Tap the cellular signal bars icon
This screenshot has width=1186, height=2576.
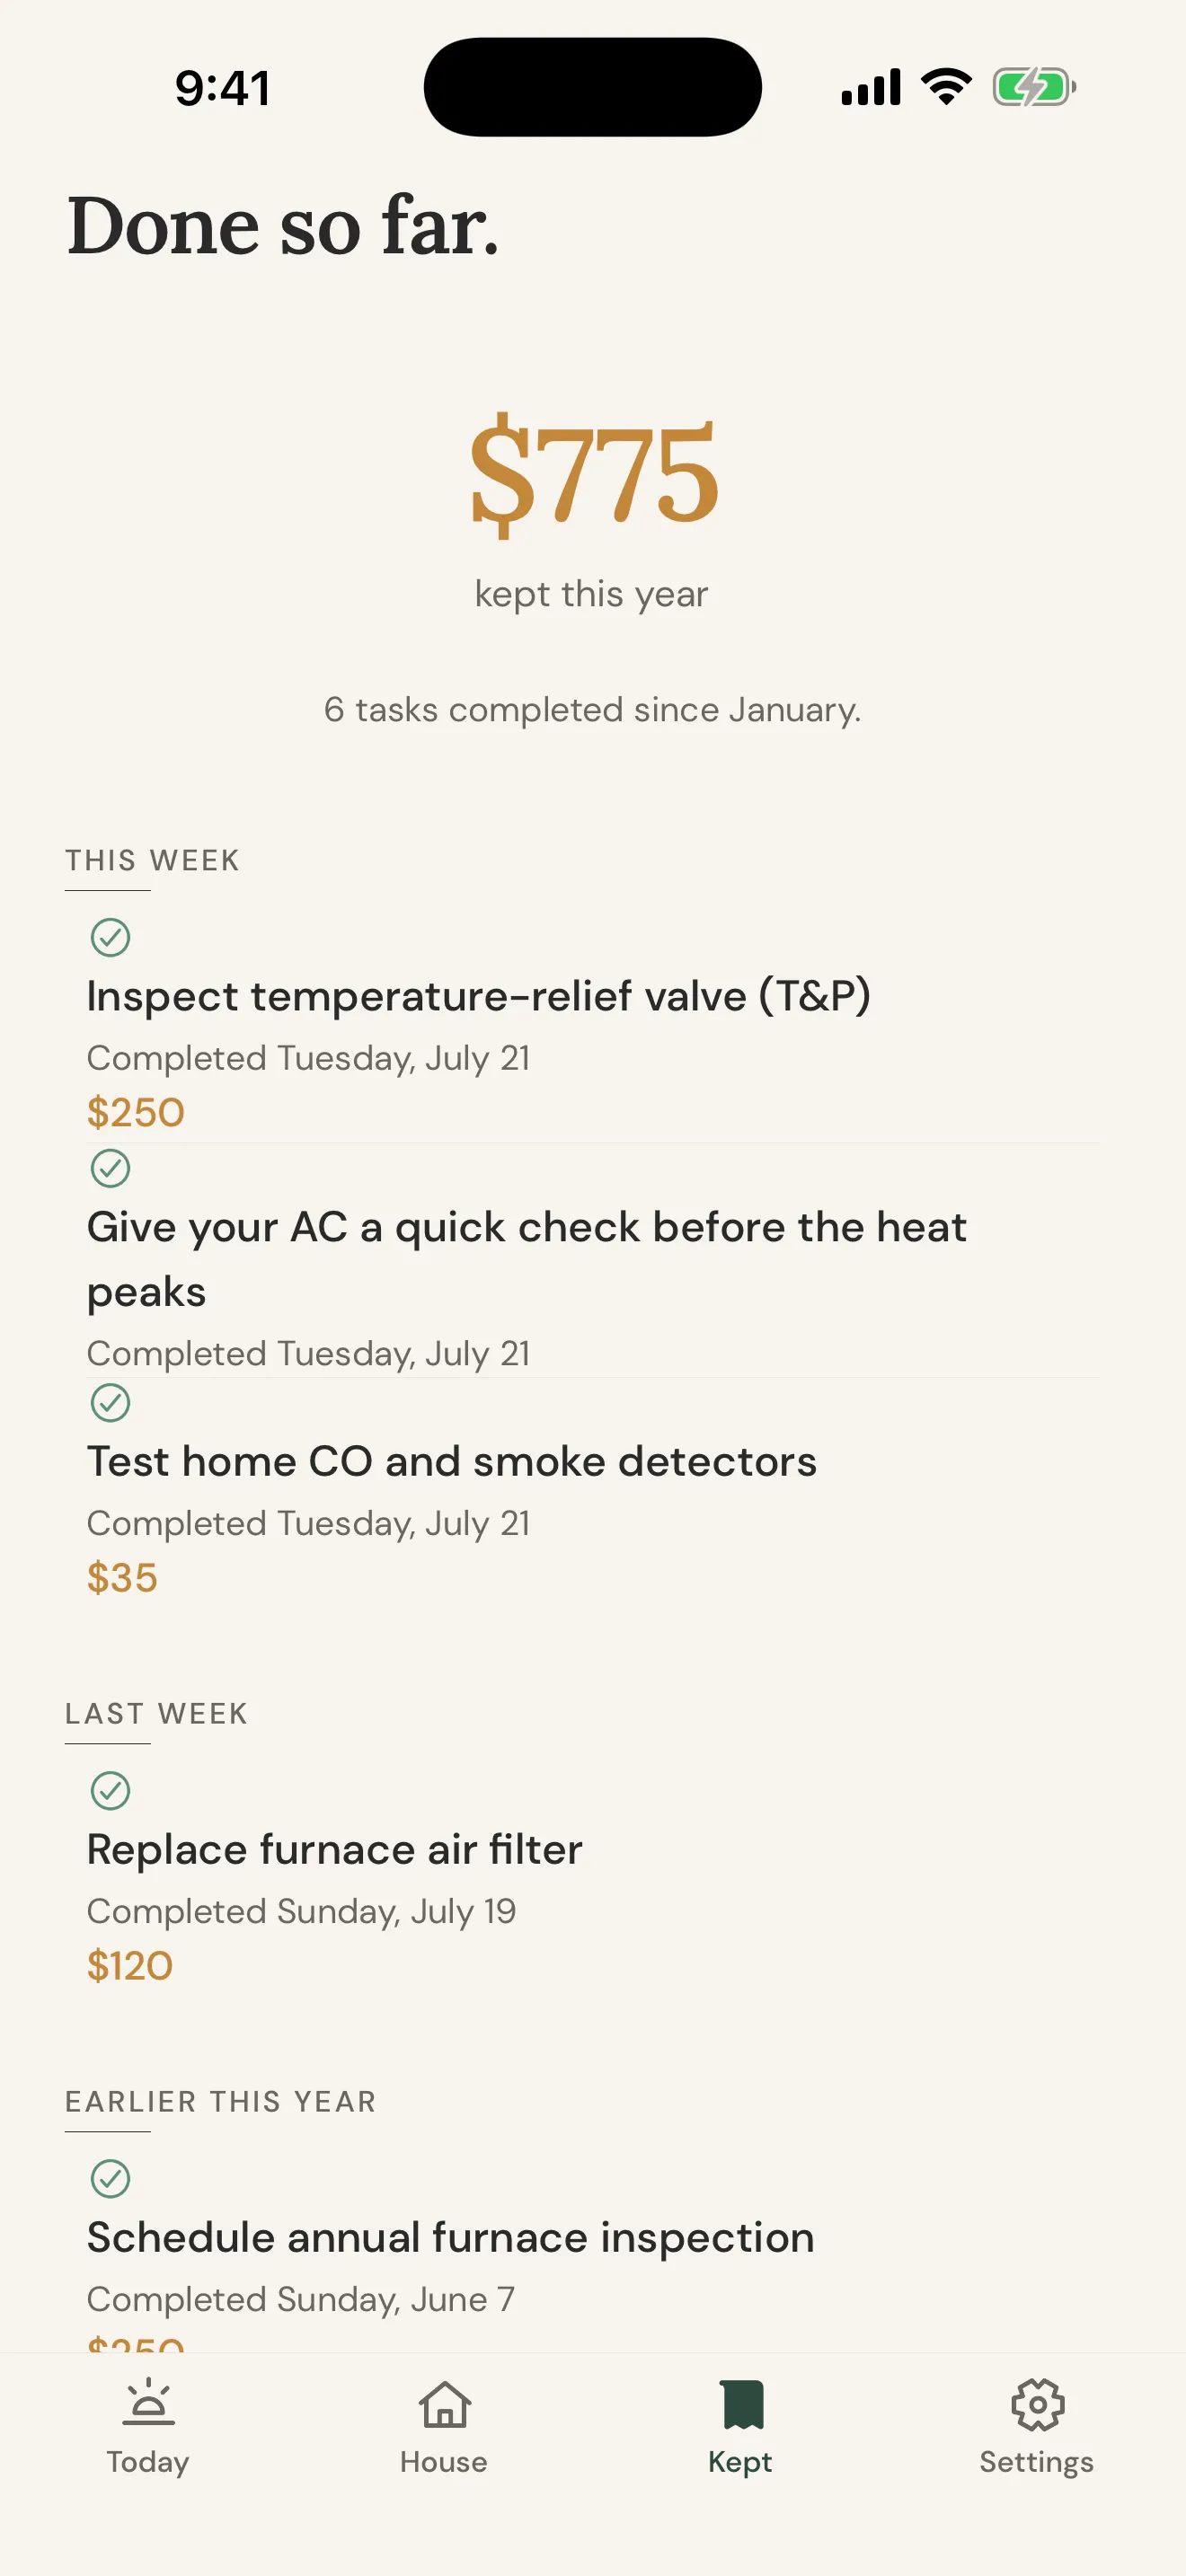coord(871,87)
